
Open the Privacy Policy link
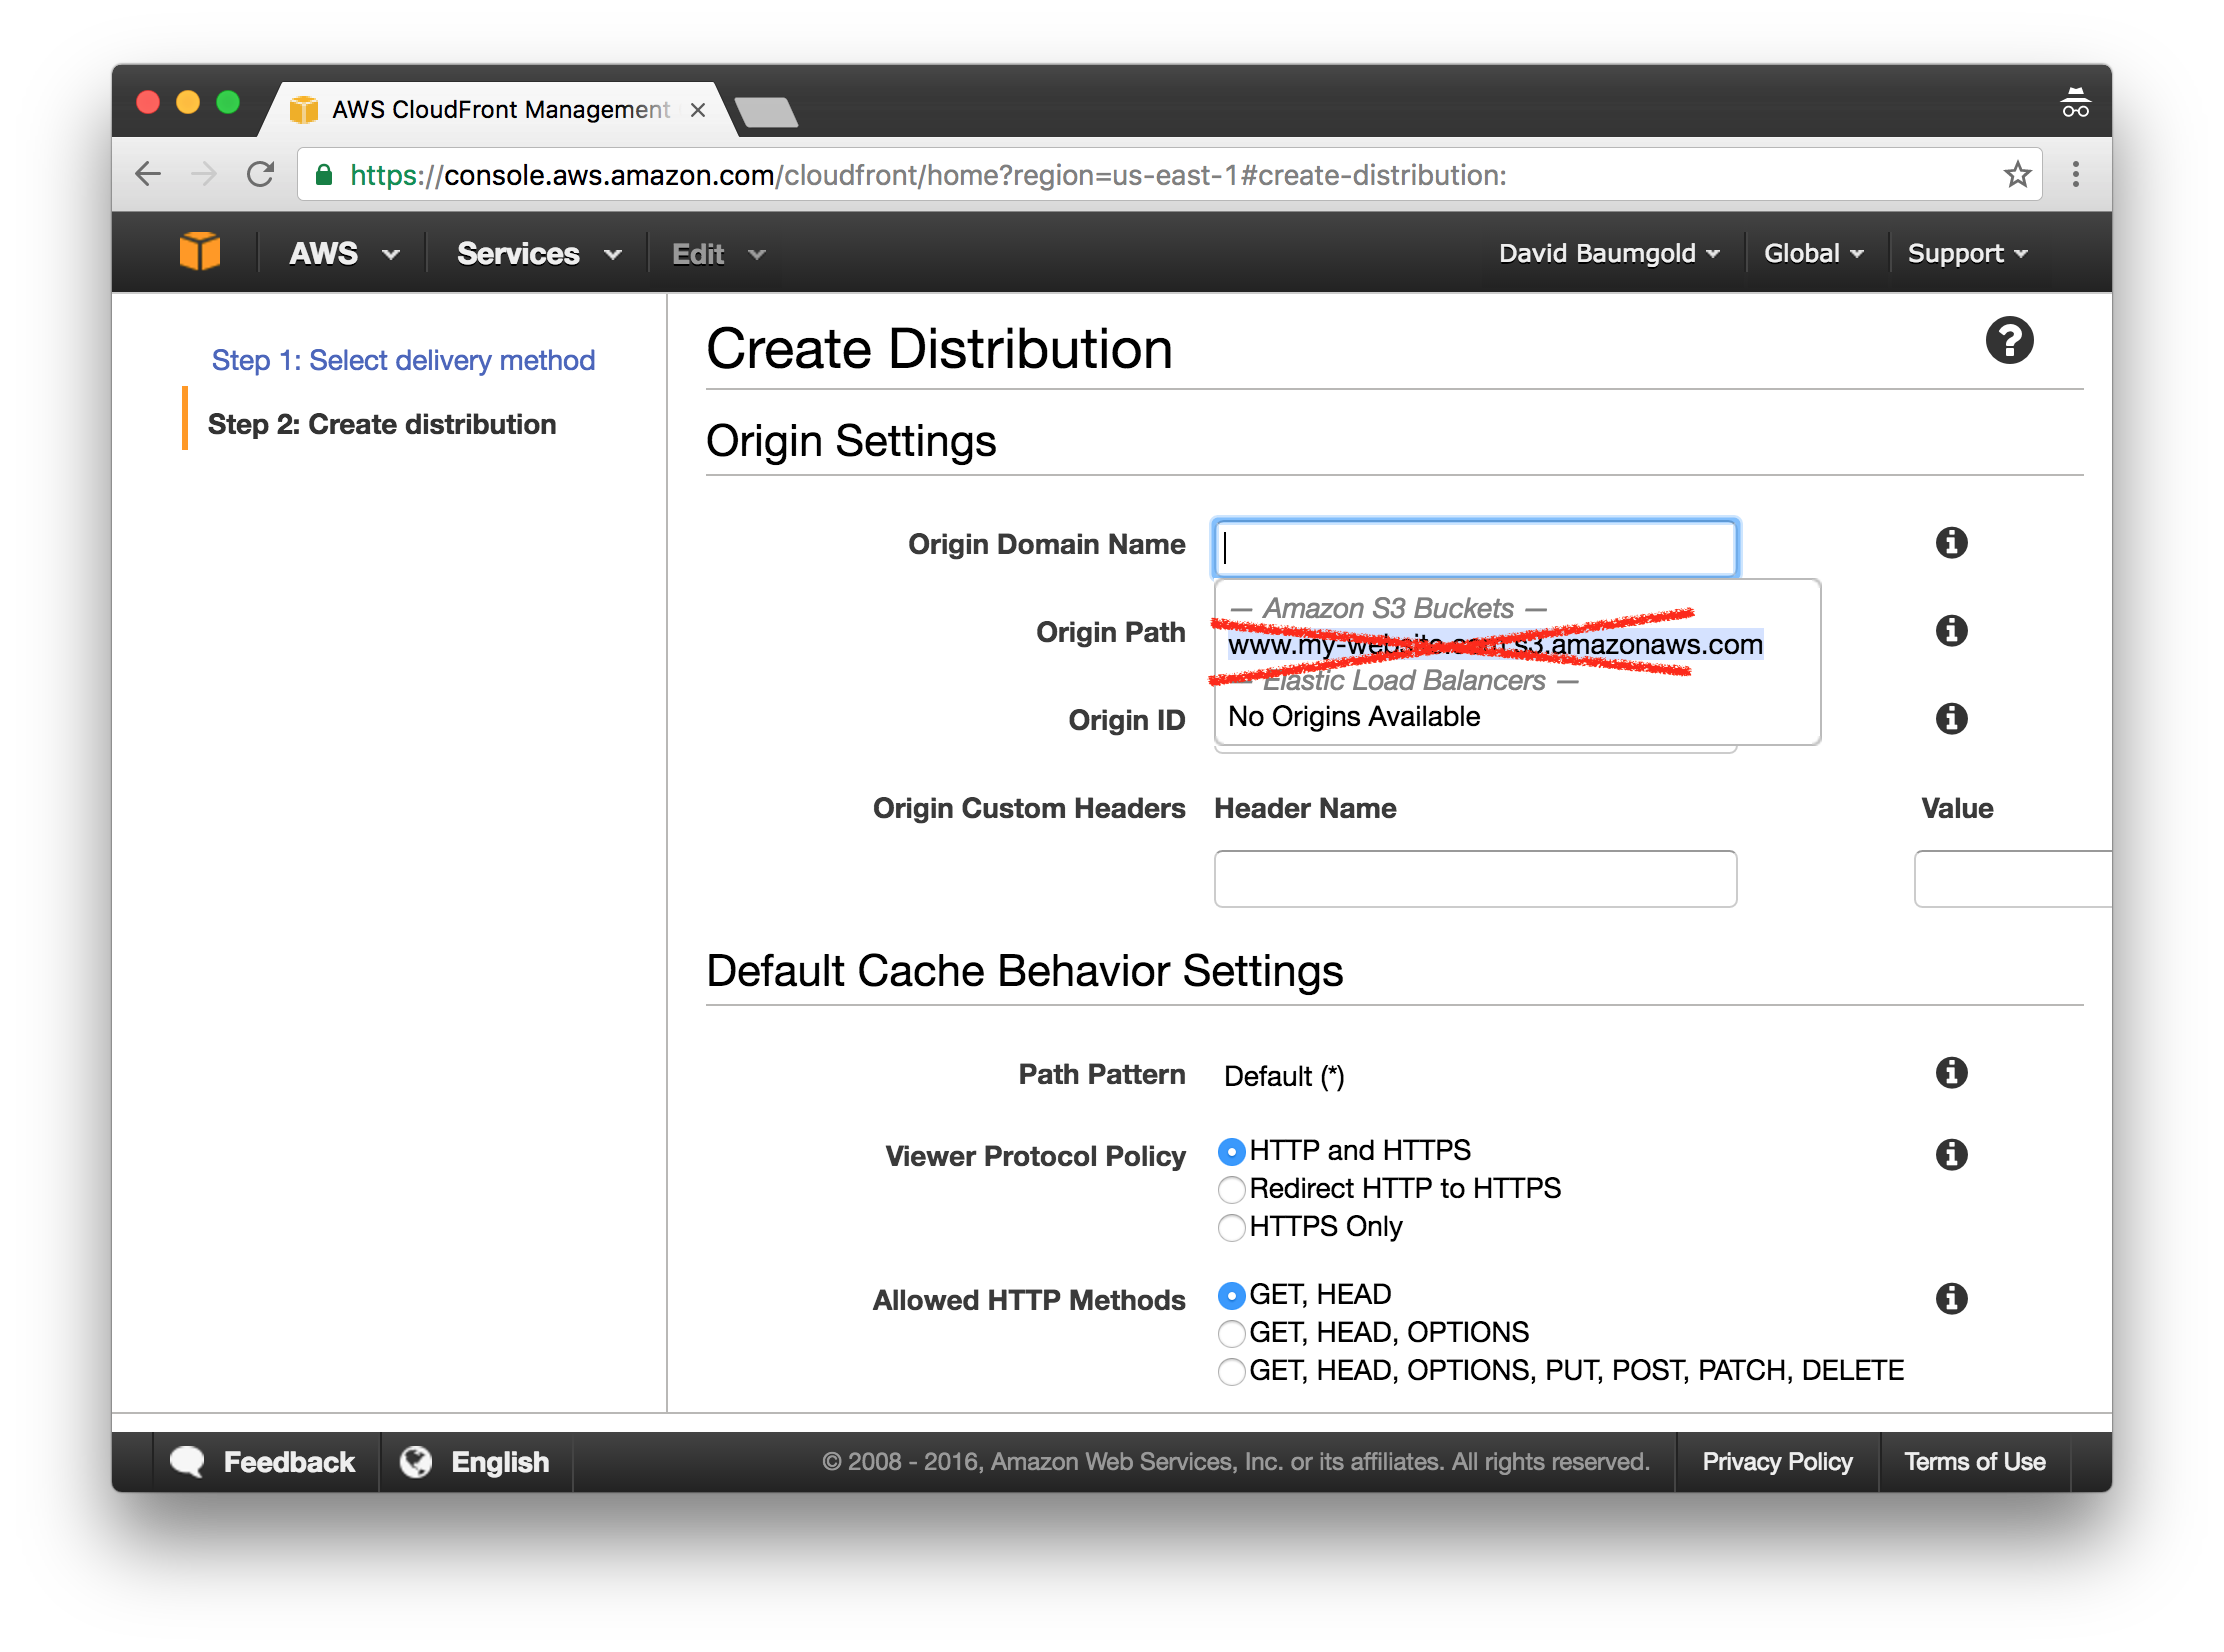(1777, 1462)
